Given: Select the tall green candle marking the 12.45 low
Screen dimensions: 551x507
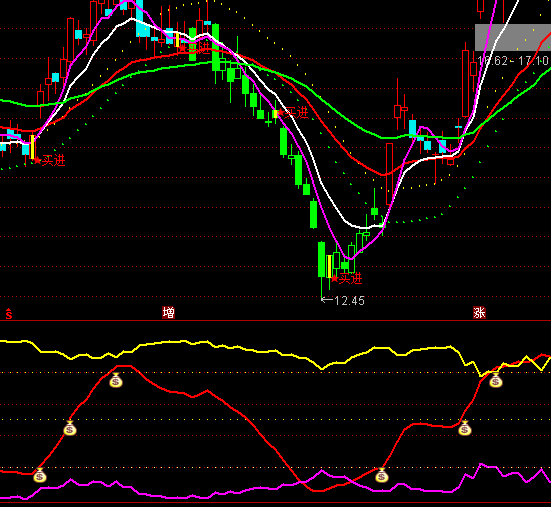Looking at the screenshot, I should coord(322,259).
